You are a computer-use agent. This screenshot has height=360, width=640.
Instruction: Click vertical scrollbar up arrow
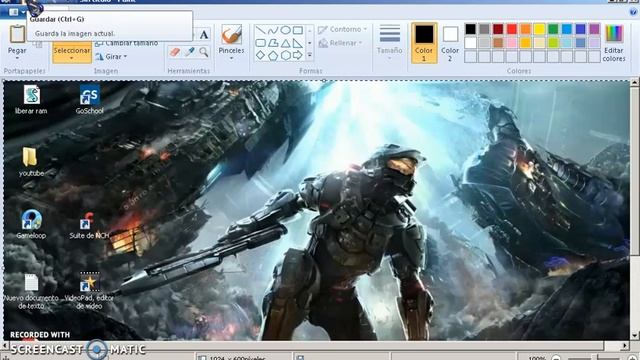(634, 82)
